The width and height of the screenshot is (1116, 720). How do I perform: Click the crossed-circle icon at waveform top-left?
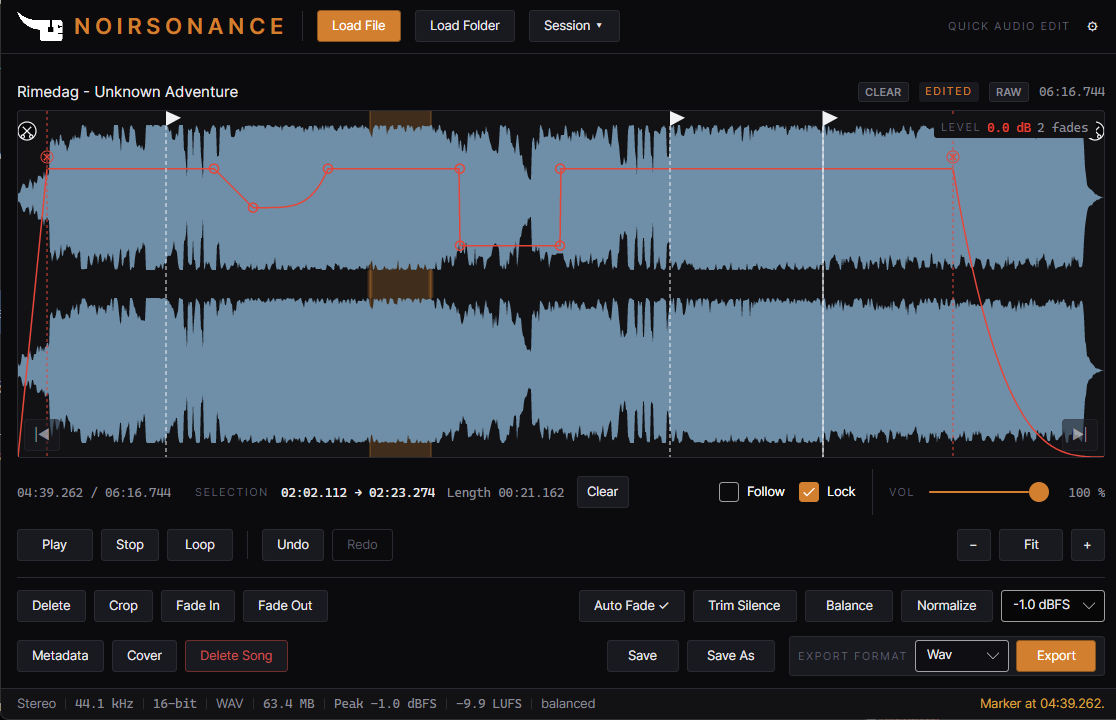pyautogui.click(x=27, y=131)
